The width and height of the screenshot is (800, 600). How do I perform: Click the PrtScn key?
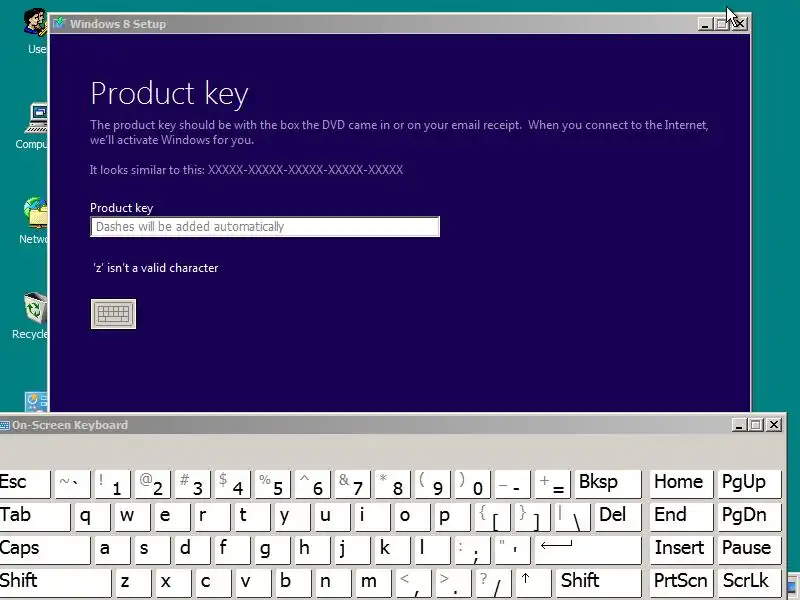pos(681,582)
